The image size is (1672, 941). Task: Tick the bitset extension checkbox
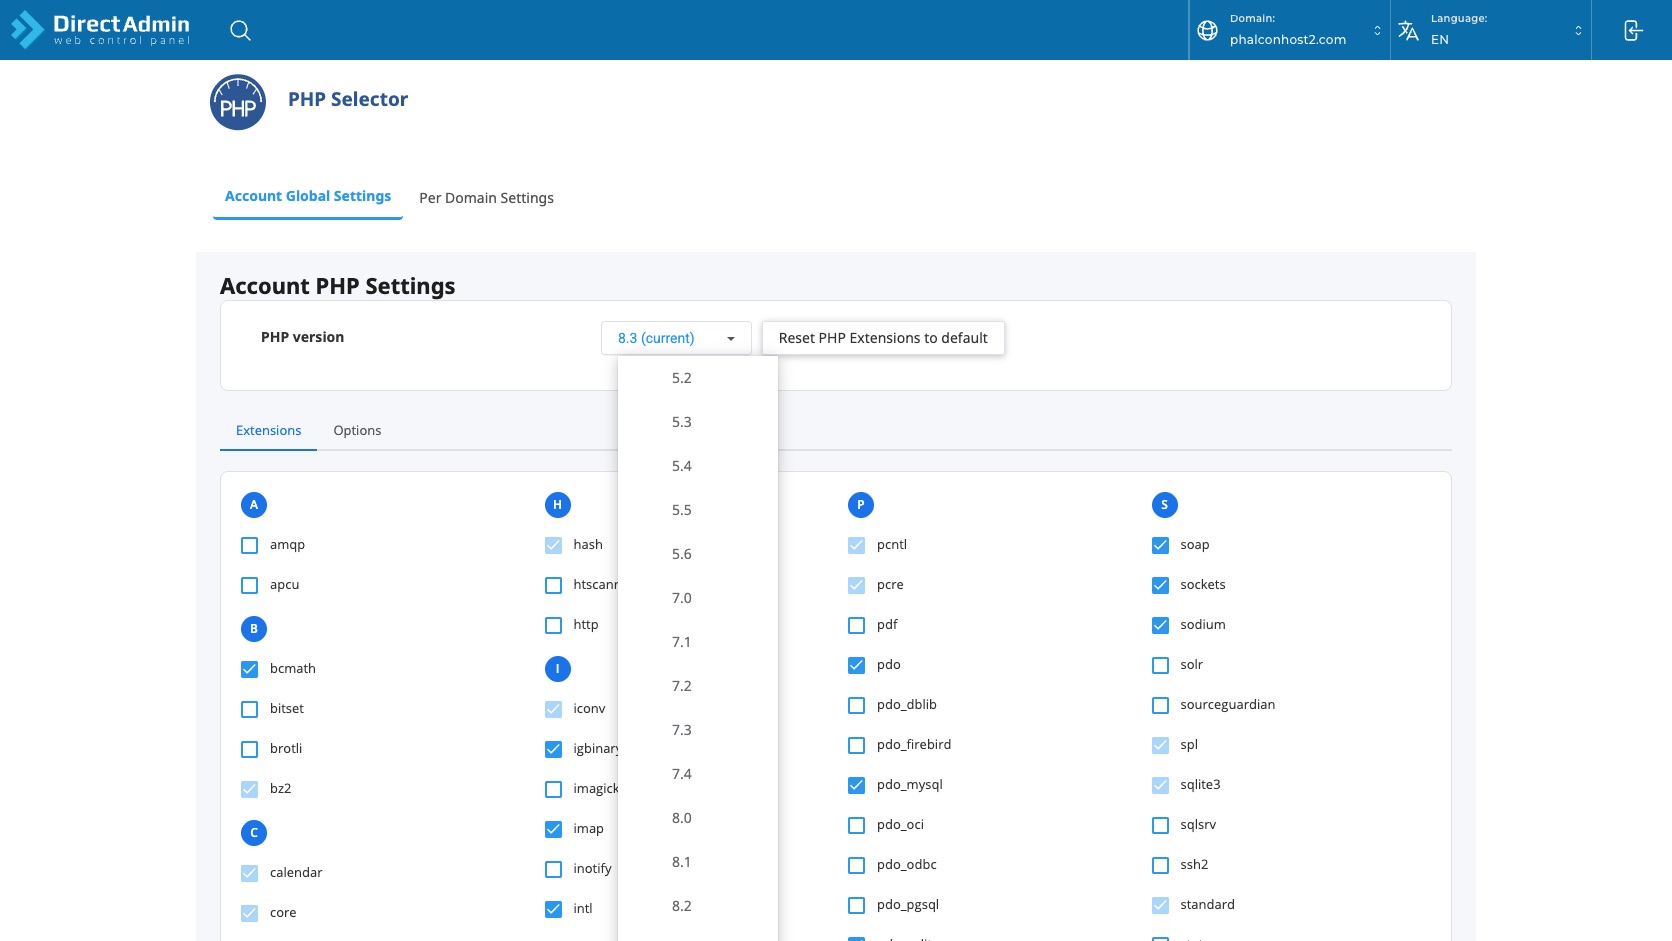coord(250,709)
